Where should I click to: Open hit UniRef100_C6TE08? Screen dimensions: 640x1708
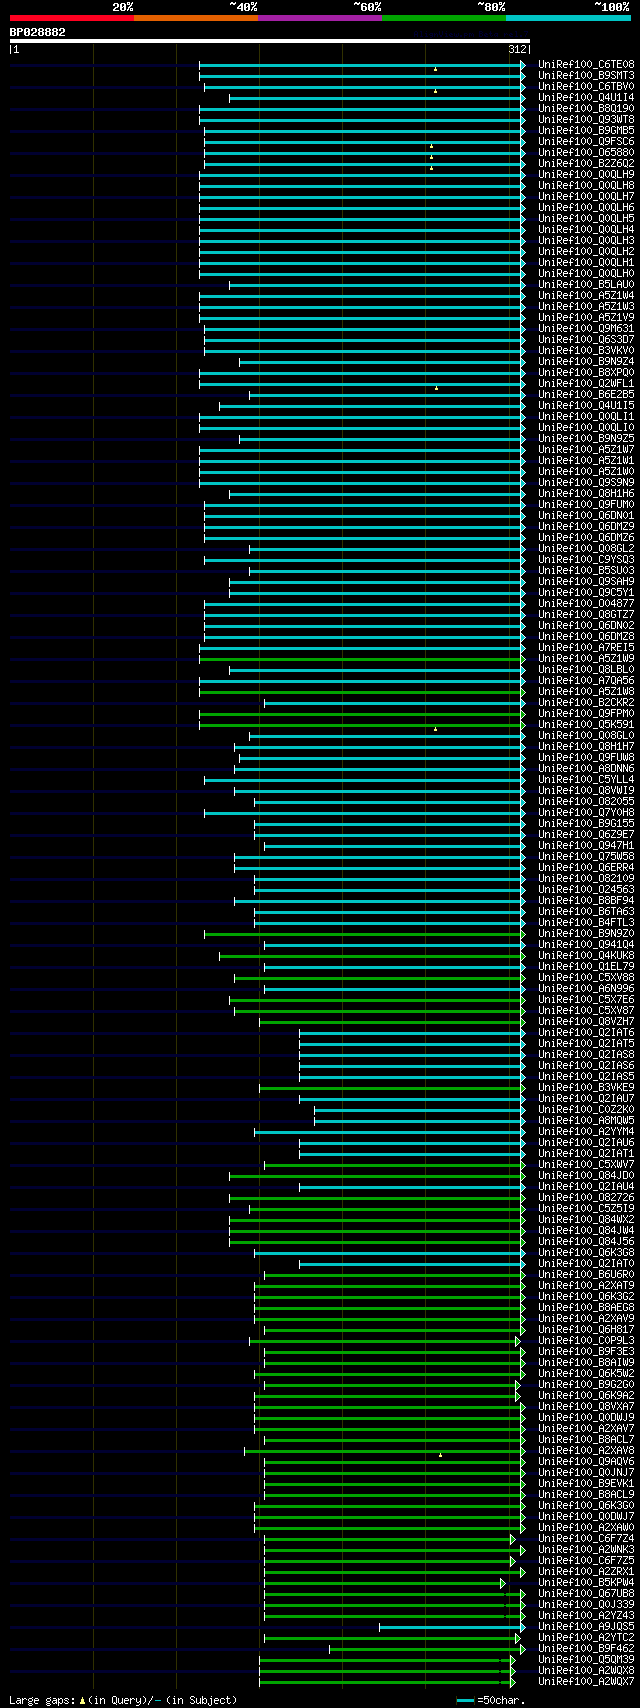[x=586, y=64]
